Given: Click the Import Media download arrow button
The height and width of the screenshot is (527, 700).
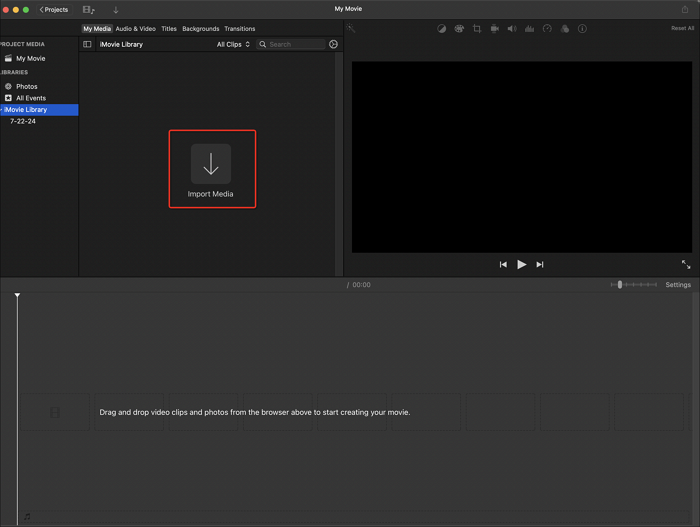Looking at the screenshot, I should [211, 163].
